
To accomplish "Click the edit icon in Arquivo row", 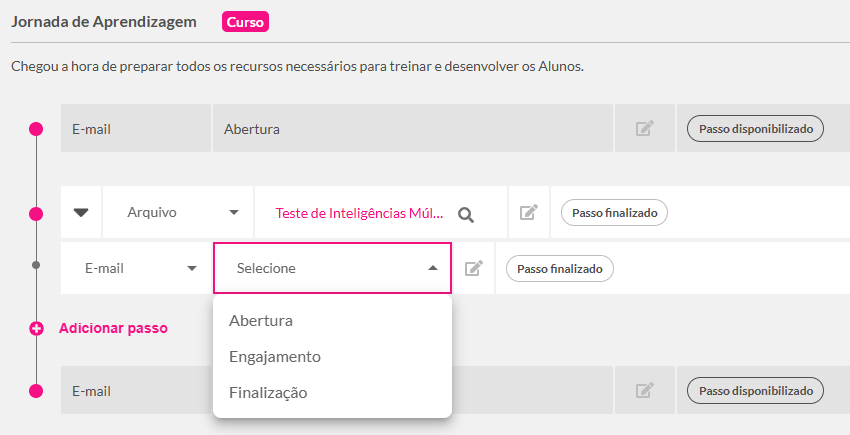I will (529, 212).
